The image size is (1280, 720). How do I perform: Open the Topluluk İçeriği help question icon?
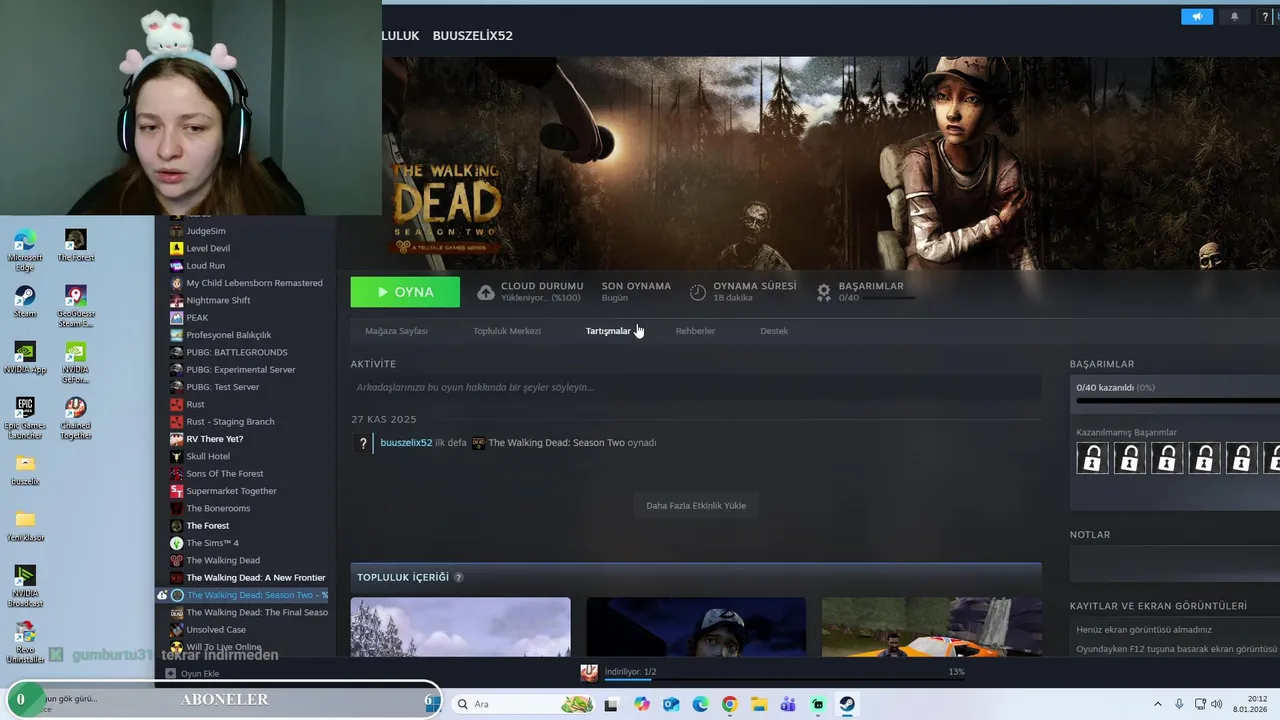(x=459, y=577)
